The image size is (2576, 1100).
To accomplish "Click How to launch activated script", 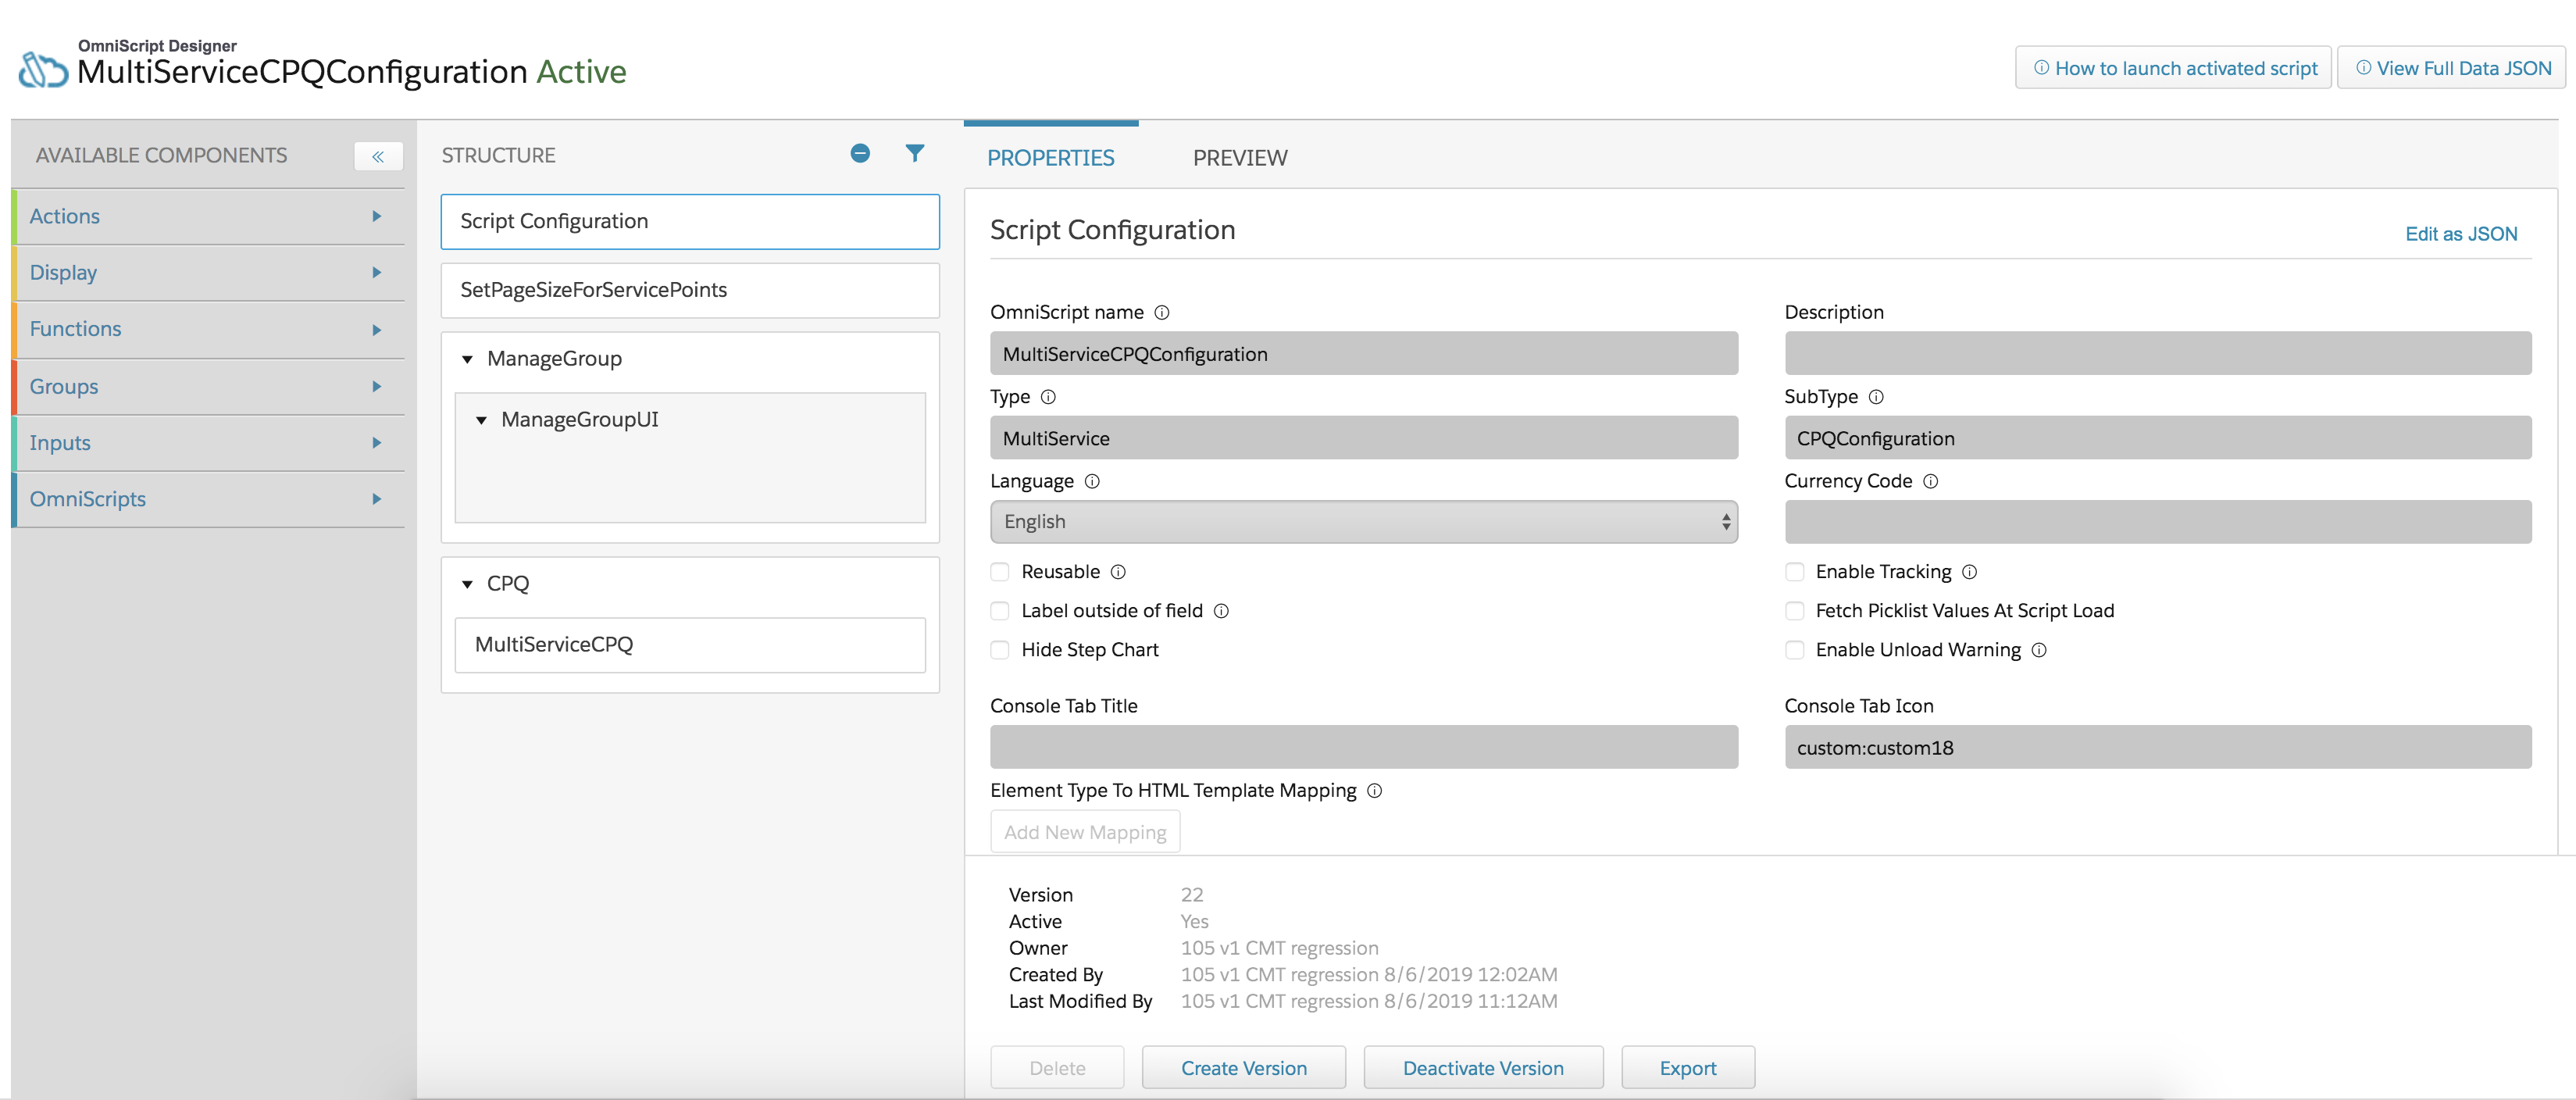I will 2174,68.
